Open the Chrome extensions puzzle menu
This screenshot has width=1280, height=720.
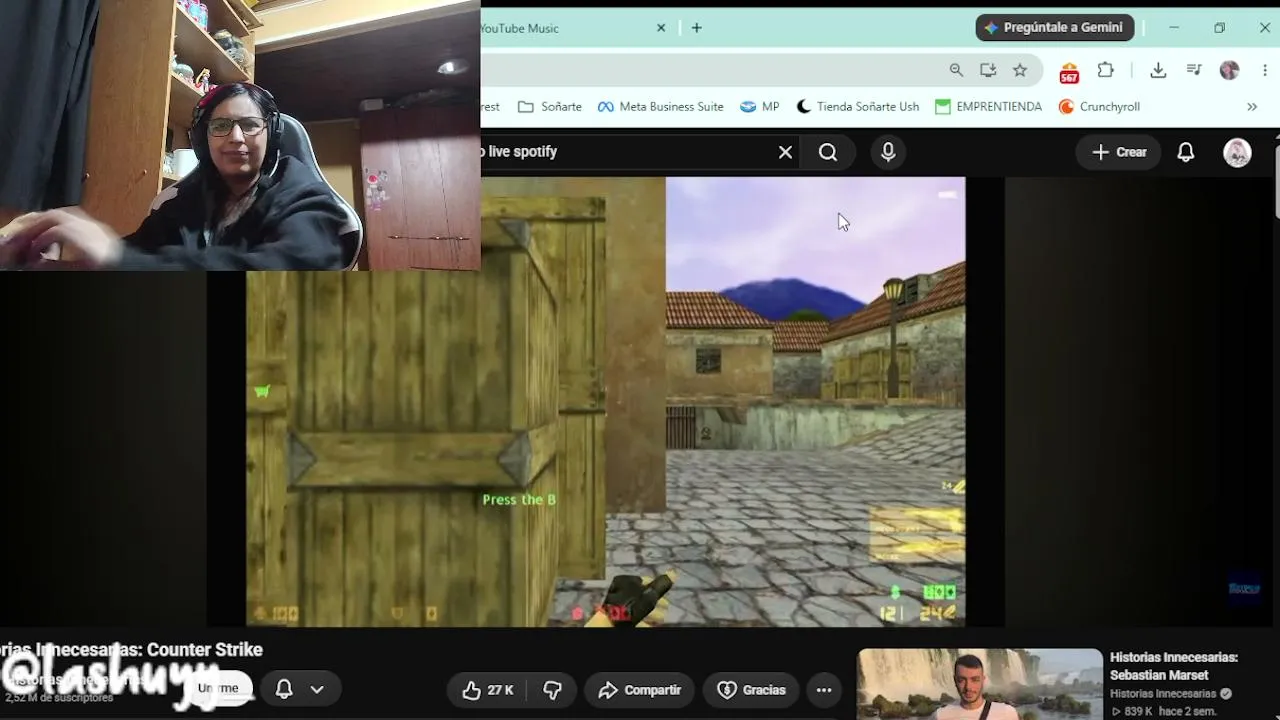point(1105,70)
